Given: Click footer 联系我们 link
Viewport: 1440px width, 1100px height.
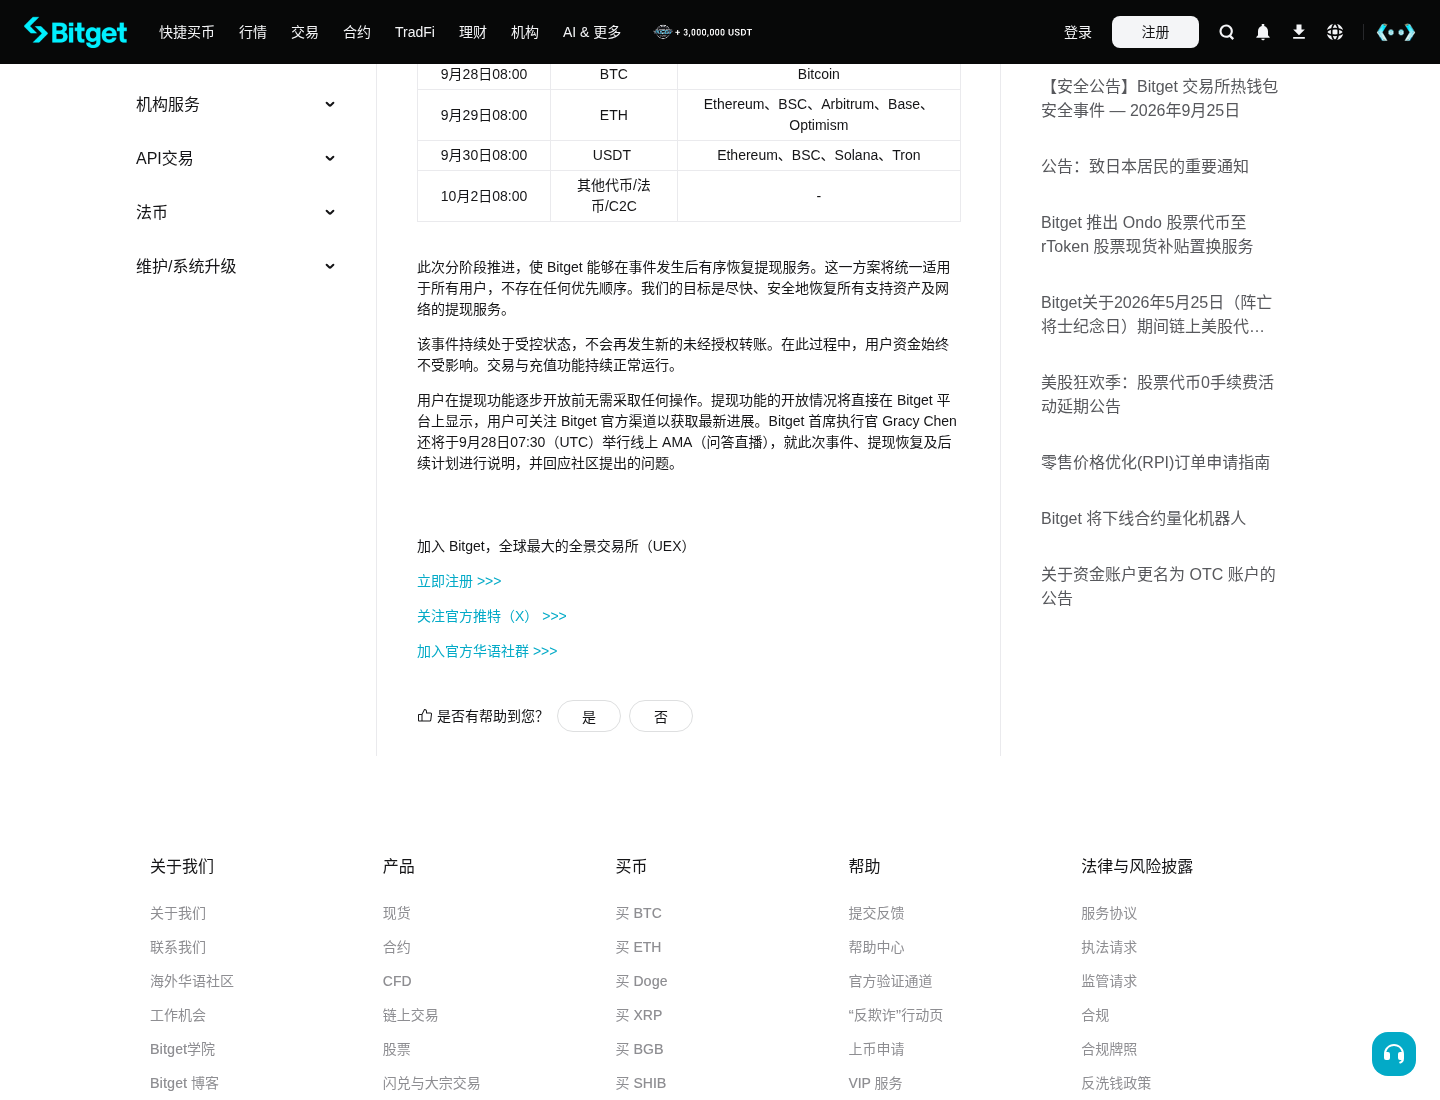Looking at the screenshot, I should pyautogui.click(x=178, y=947).
